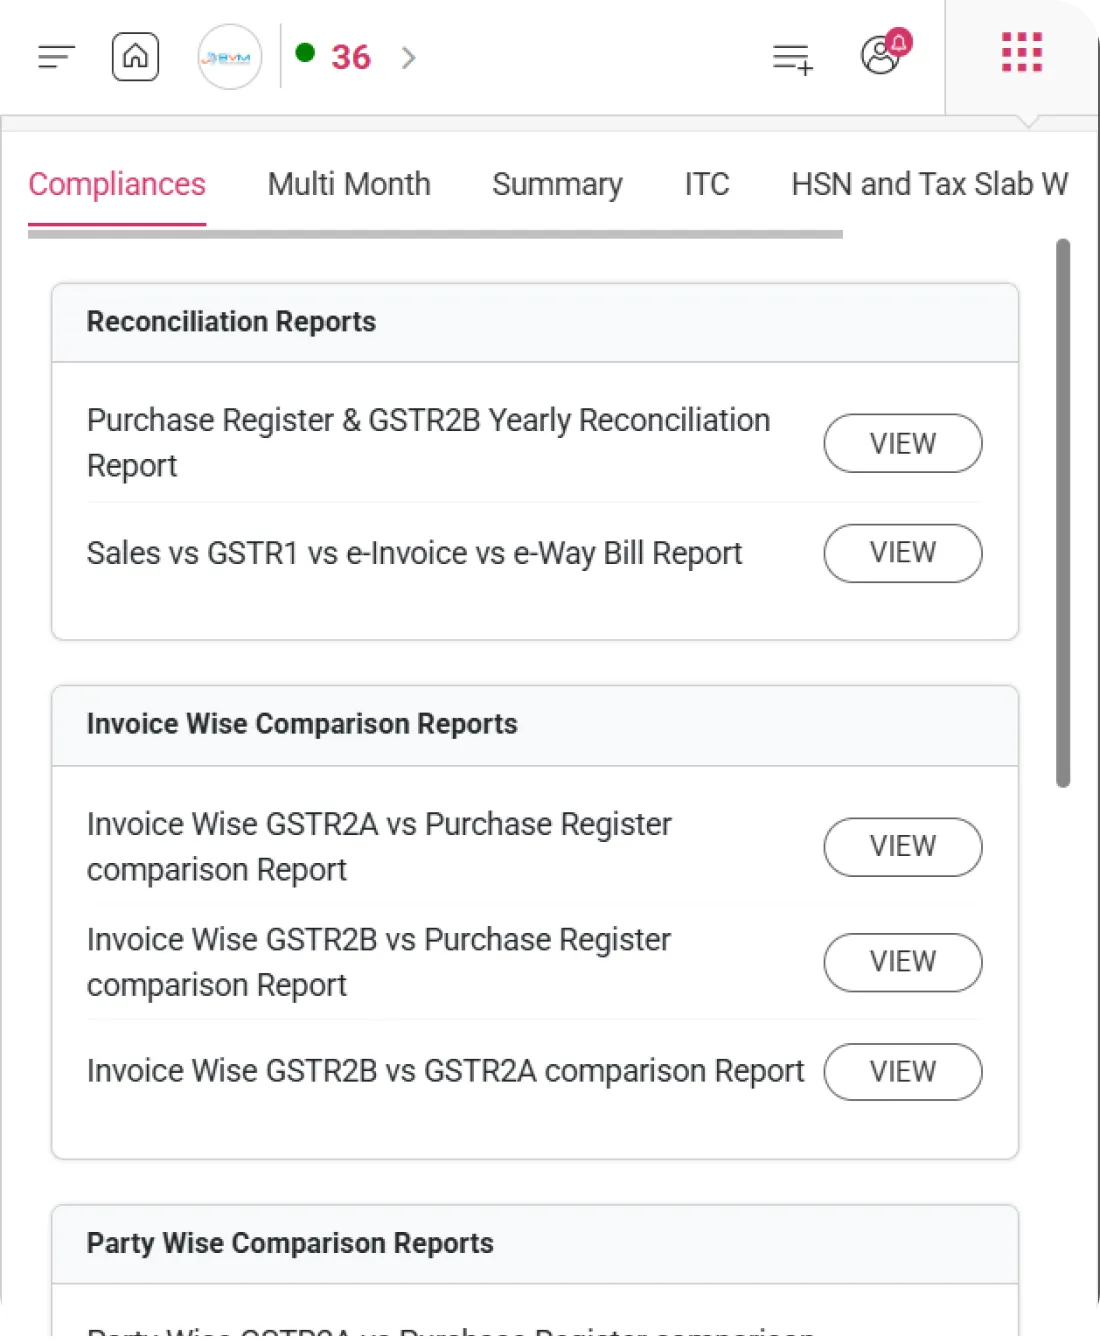The image size is (1100, 1341).
Task: Open the ITC tab
Action: coord(707,184)
